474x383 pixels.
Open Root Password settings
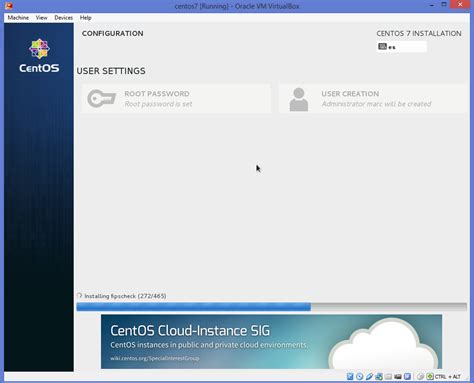click(176, 99)
